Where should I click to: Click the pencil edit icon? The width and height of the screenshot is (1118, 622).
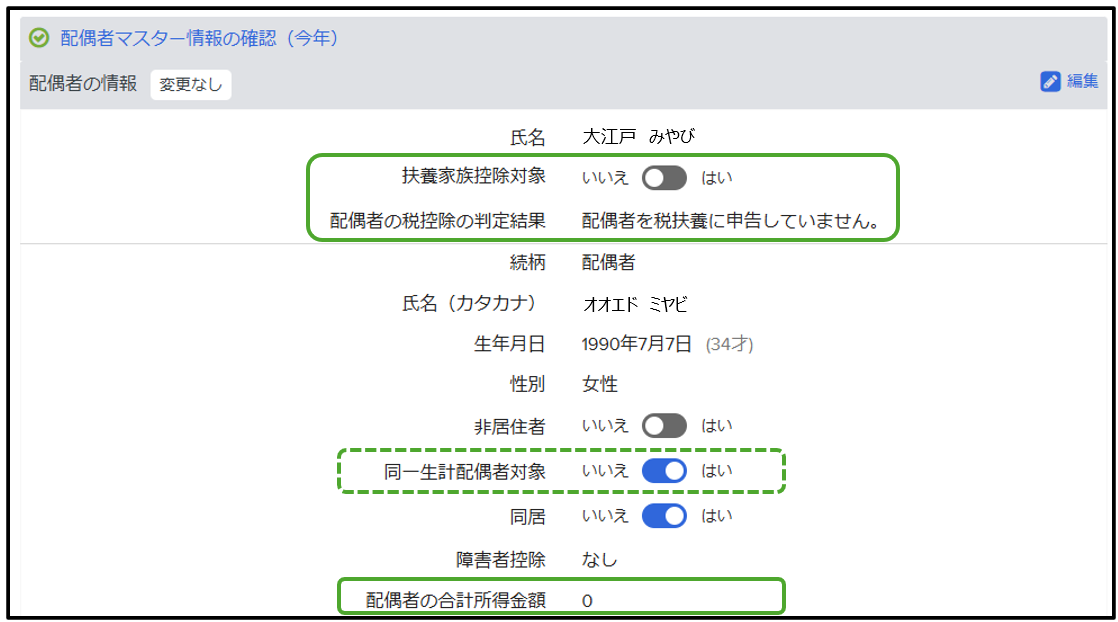coord(1050,82)
